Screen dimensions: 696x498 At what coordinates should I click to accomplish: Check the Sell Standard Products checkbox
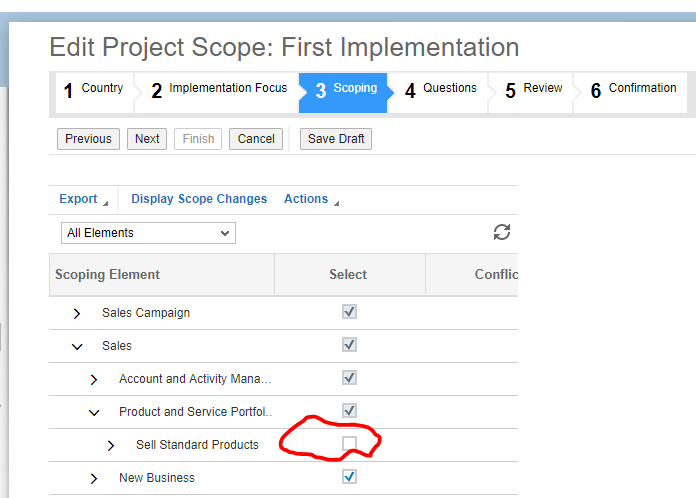[x=349, y=443]
